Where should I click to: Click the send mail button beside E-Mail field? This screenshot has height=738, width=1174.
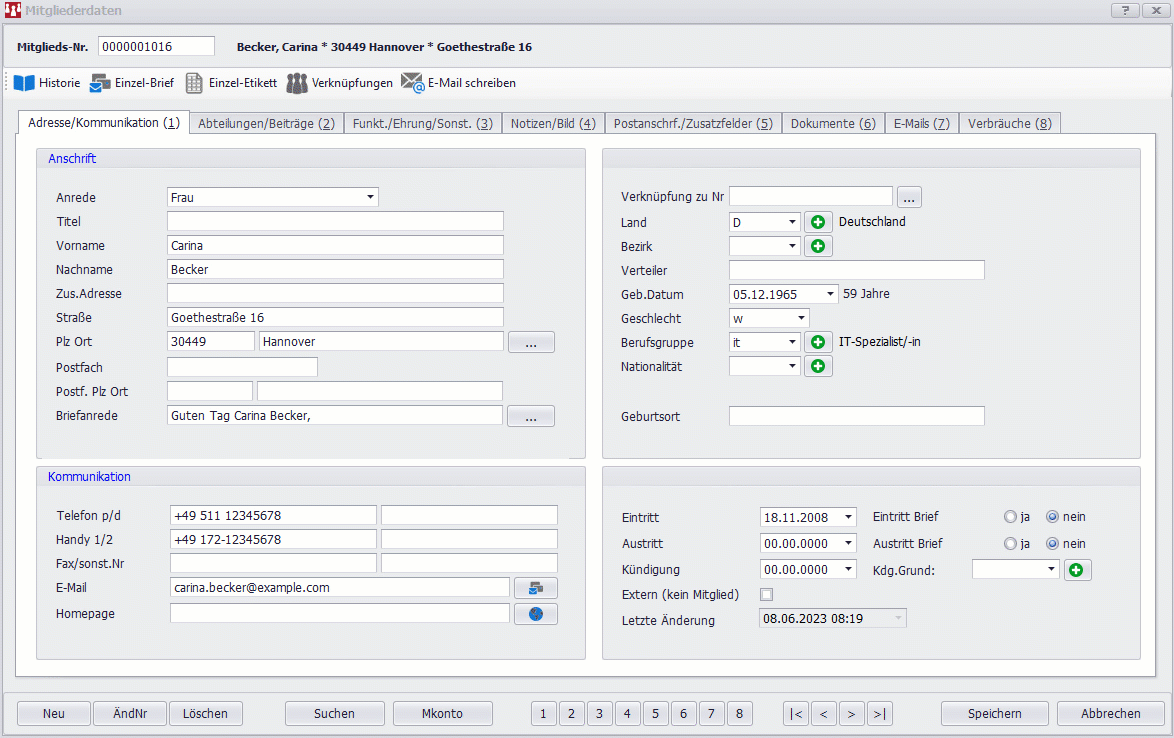[x=535, y=588]
